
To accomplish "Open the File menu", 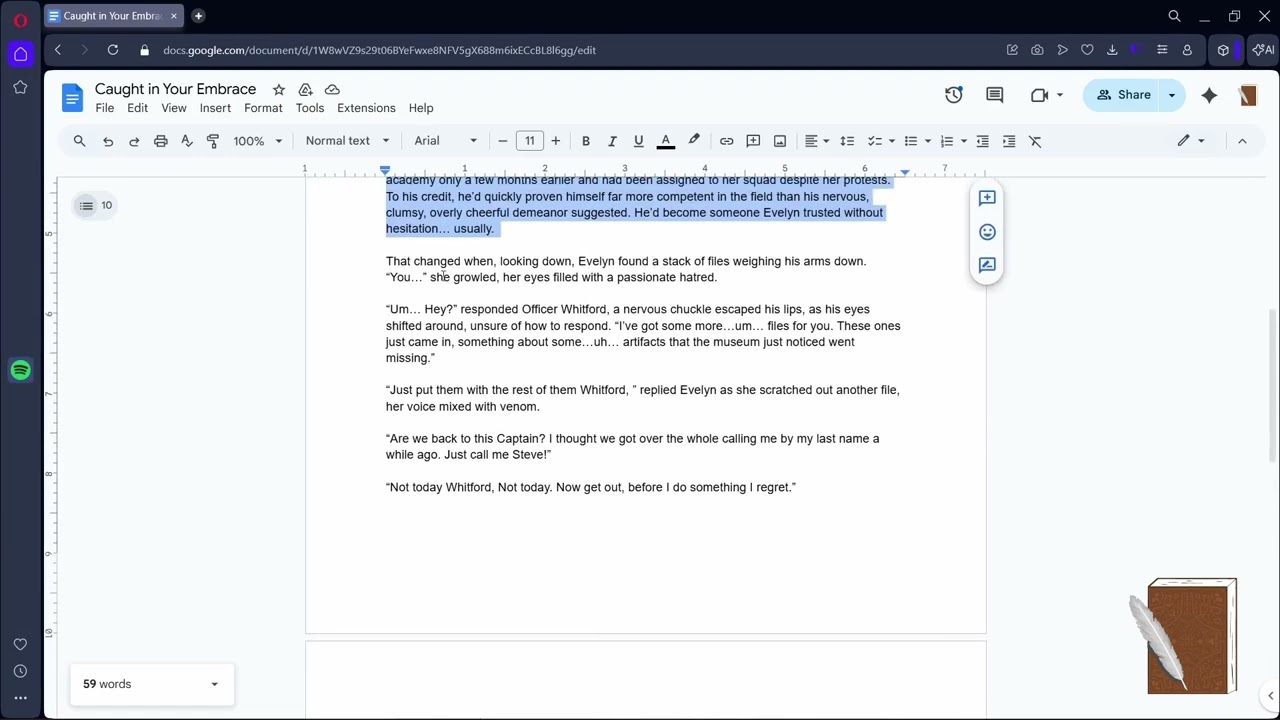I will point(105,108).
